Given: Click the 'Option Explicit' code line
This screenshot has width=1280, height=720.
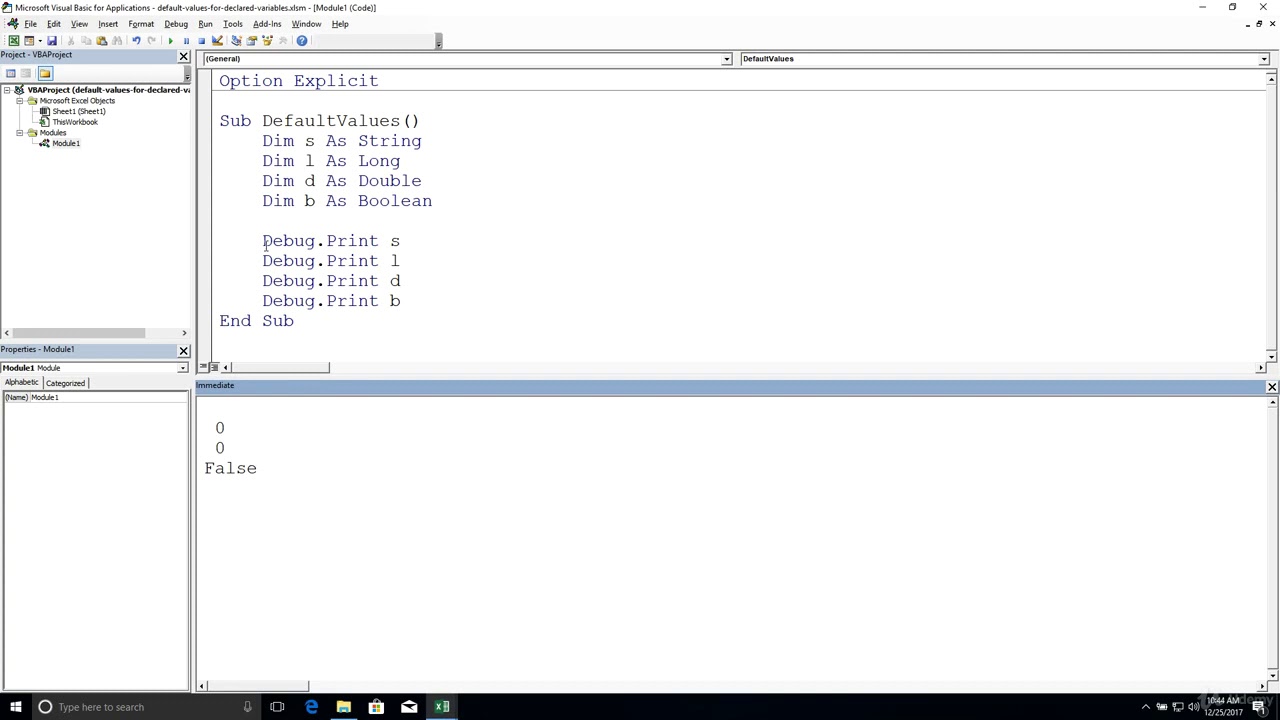Looking at the screenshot, I should [299, 81].
